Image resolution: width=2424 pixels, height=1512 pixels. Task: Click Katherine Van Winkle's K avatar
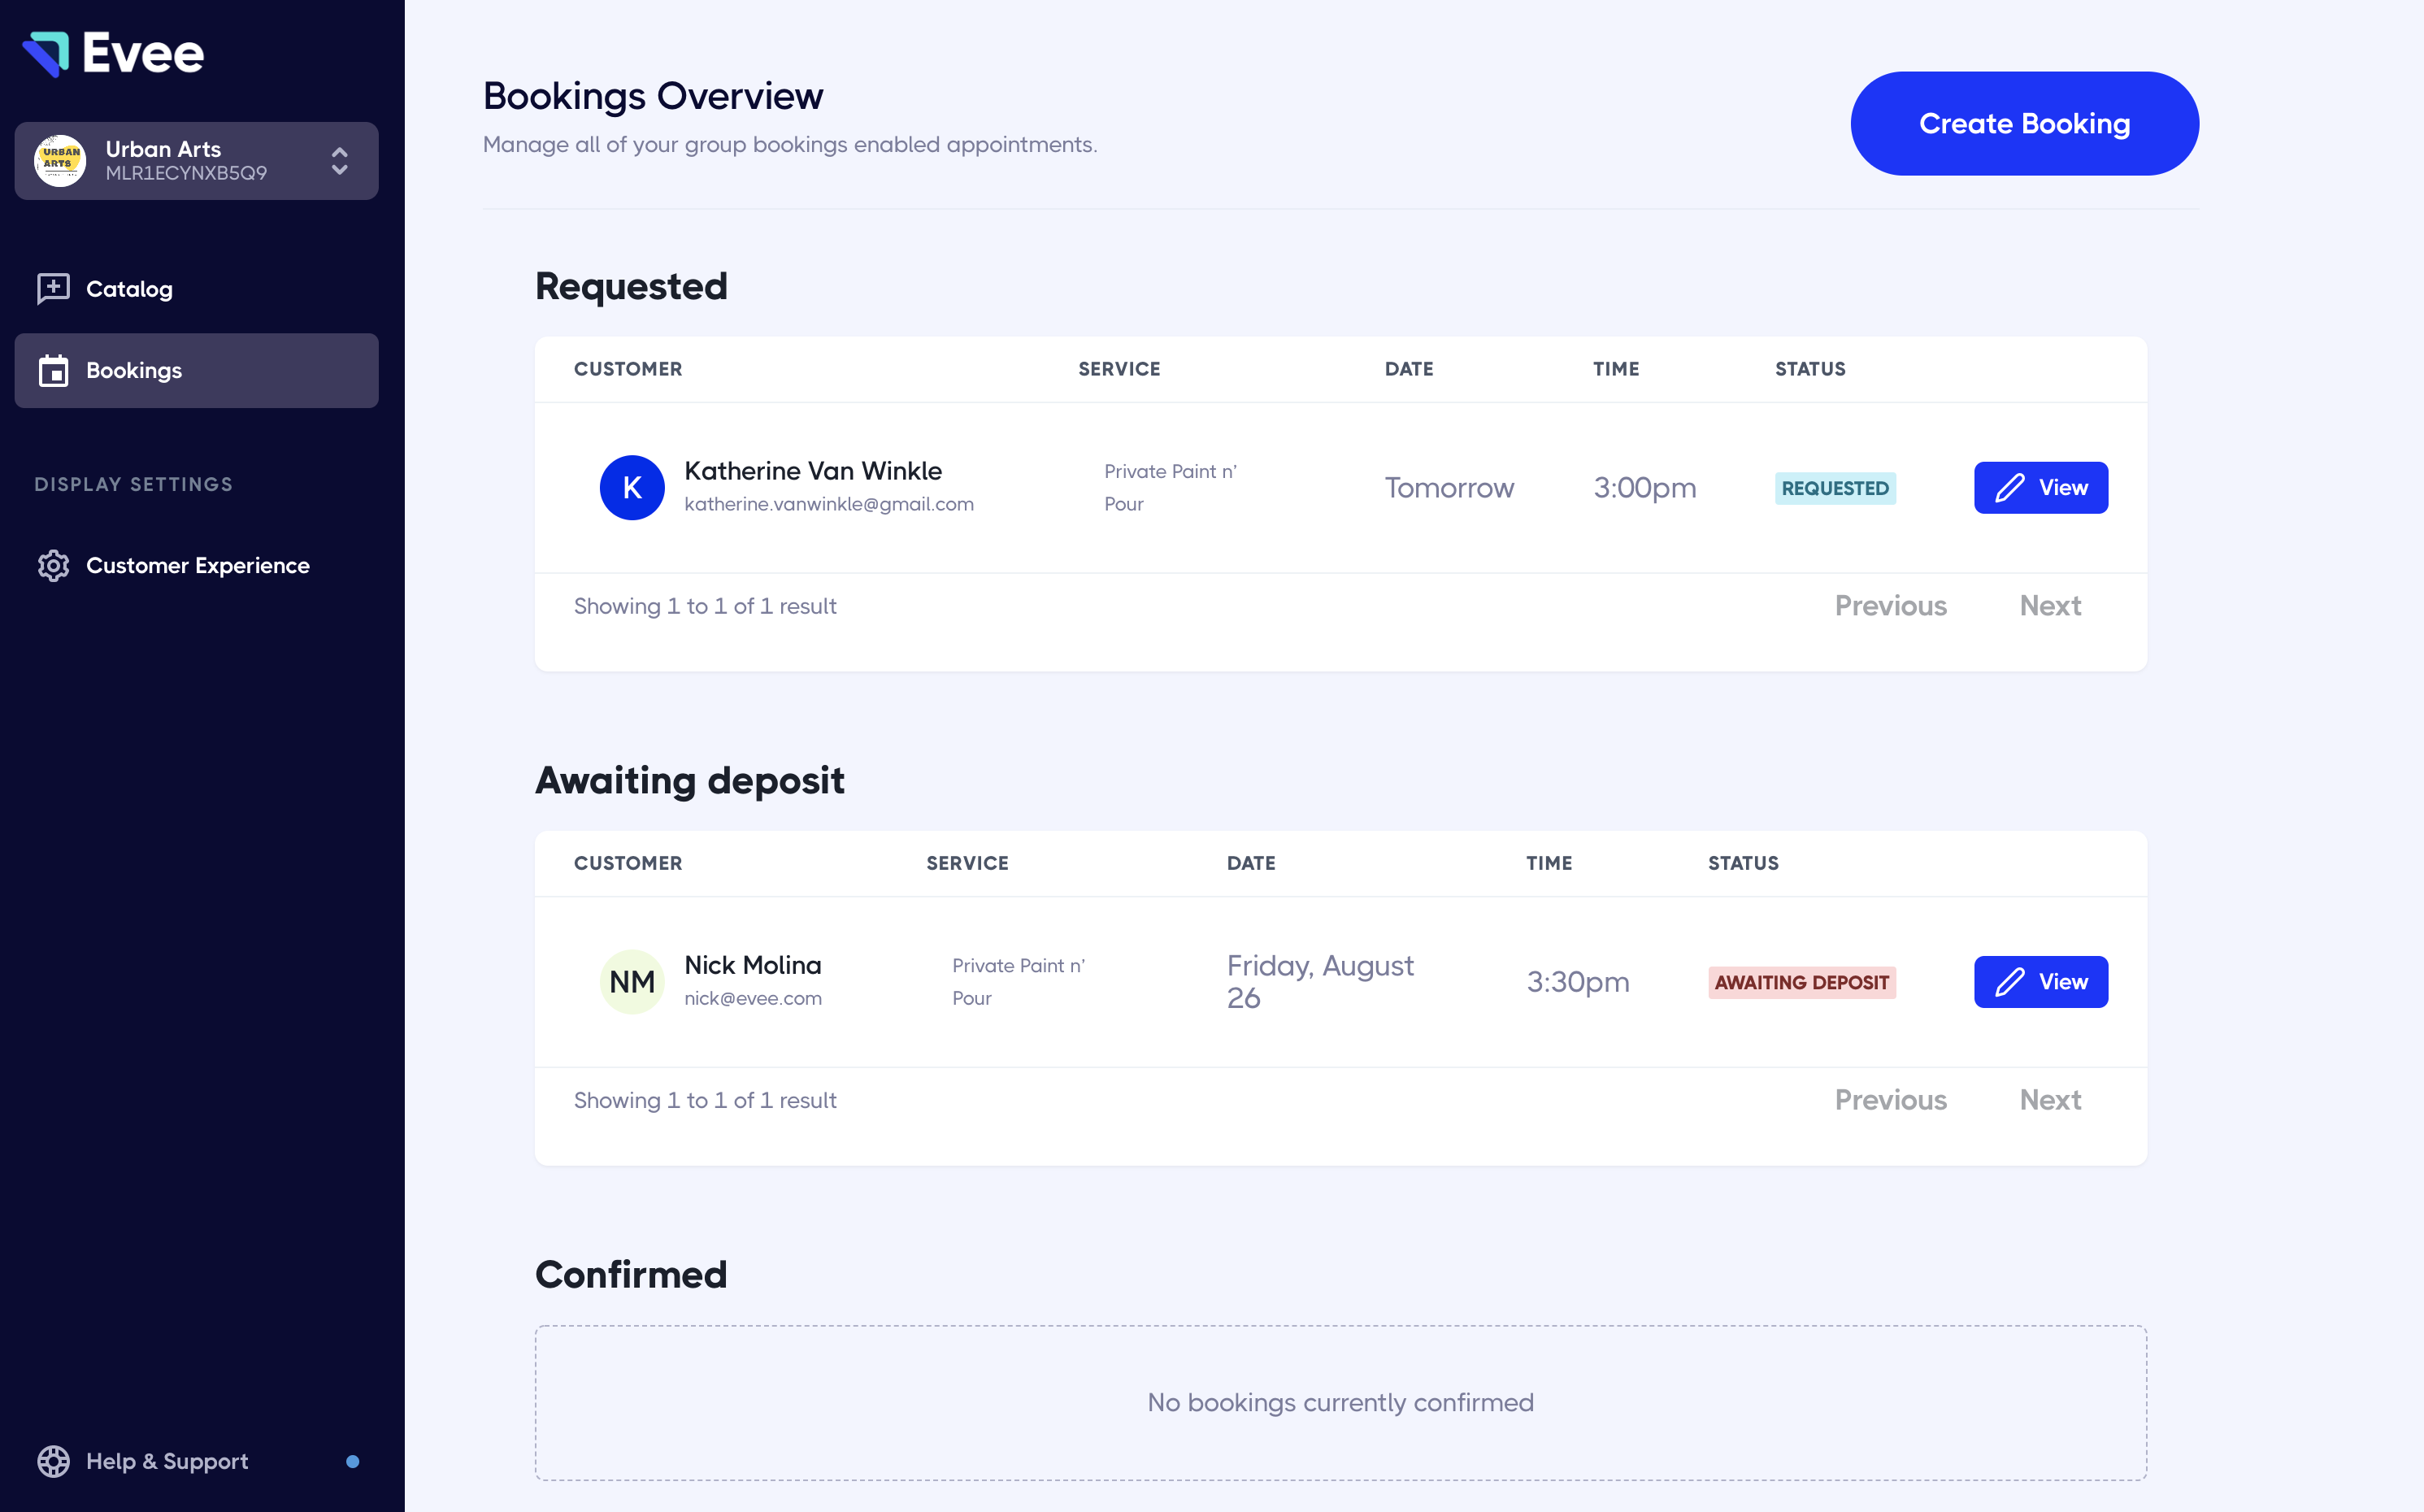click(x=632, y=488)
